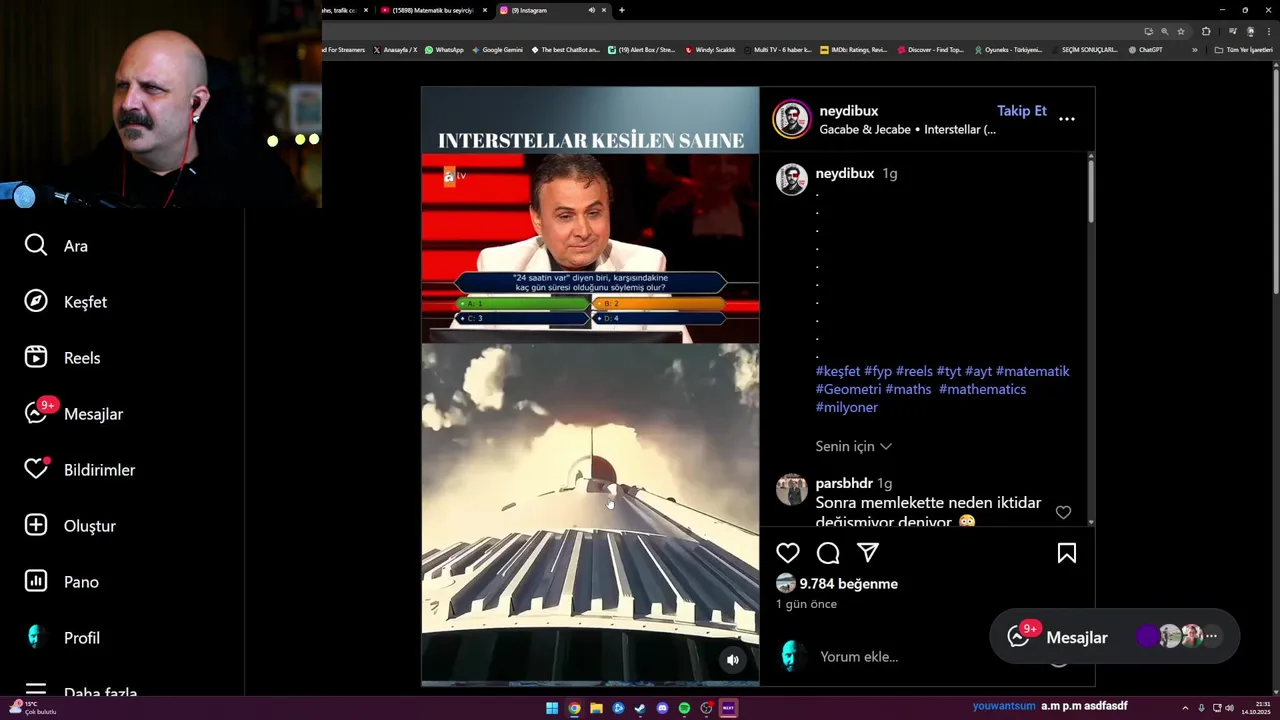Open the IMDb Ratings bookmark
Viewport: 1280px width, 720px height.
point(853,49)
